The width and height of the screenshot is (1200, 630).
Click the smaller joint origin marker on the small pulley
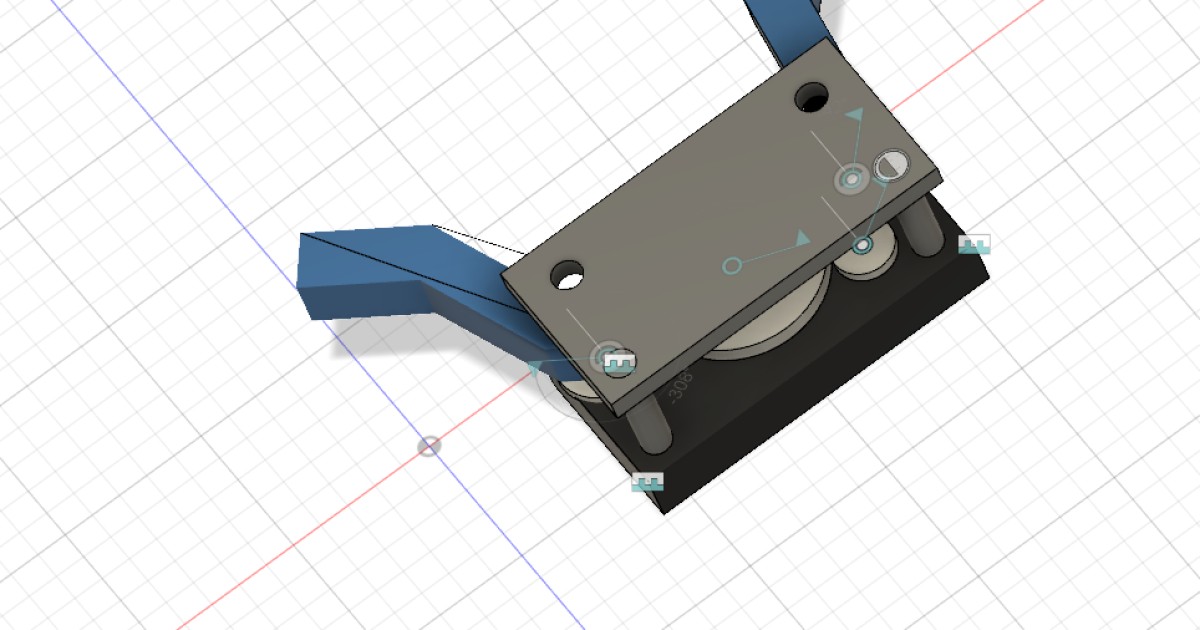pyautogui.click(x=863, y=244)
